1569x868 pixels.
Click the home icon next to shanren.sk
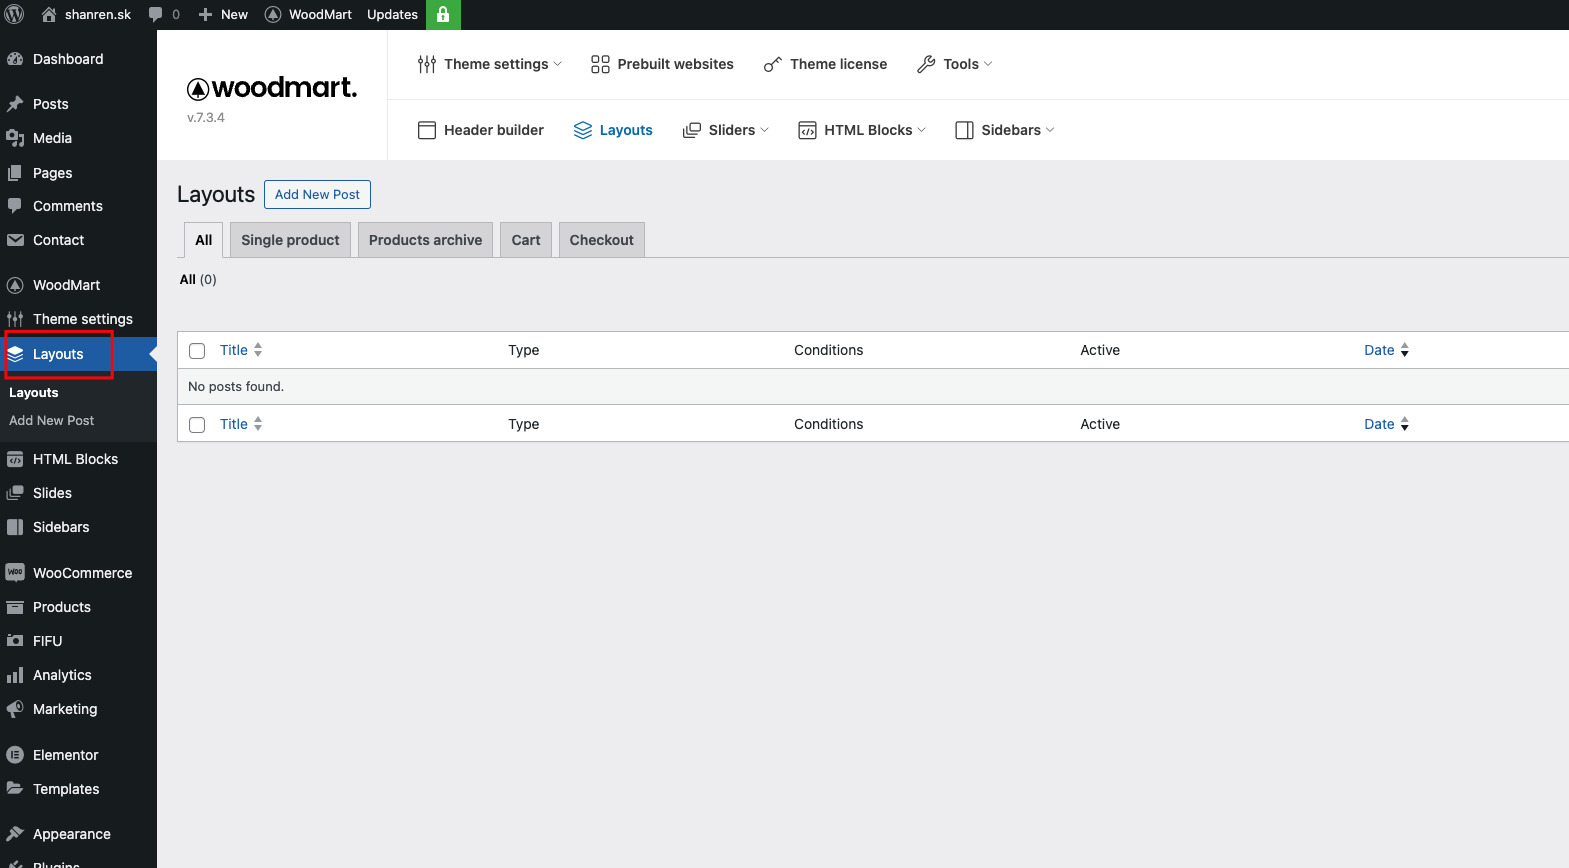coord(49,14)
